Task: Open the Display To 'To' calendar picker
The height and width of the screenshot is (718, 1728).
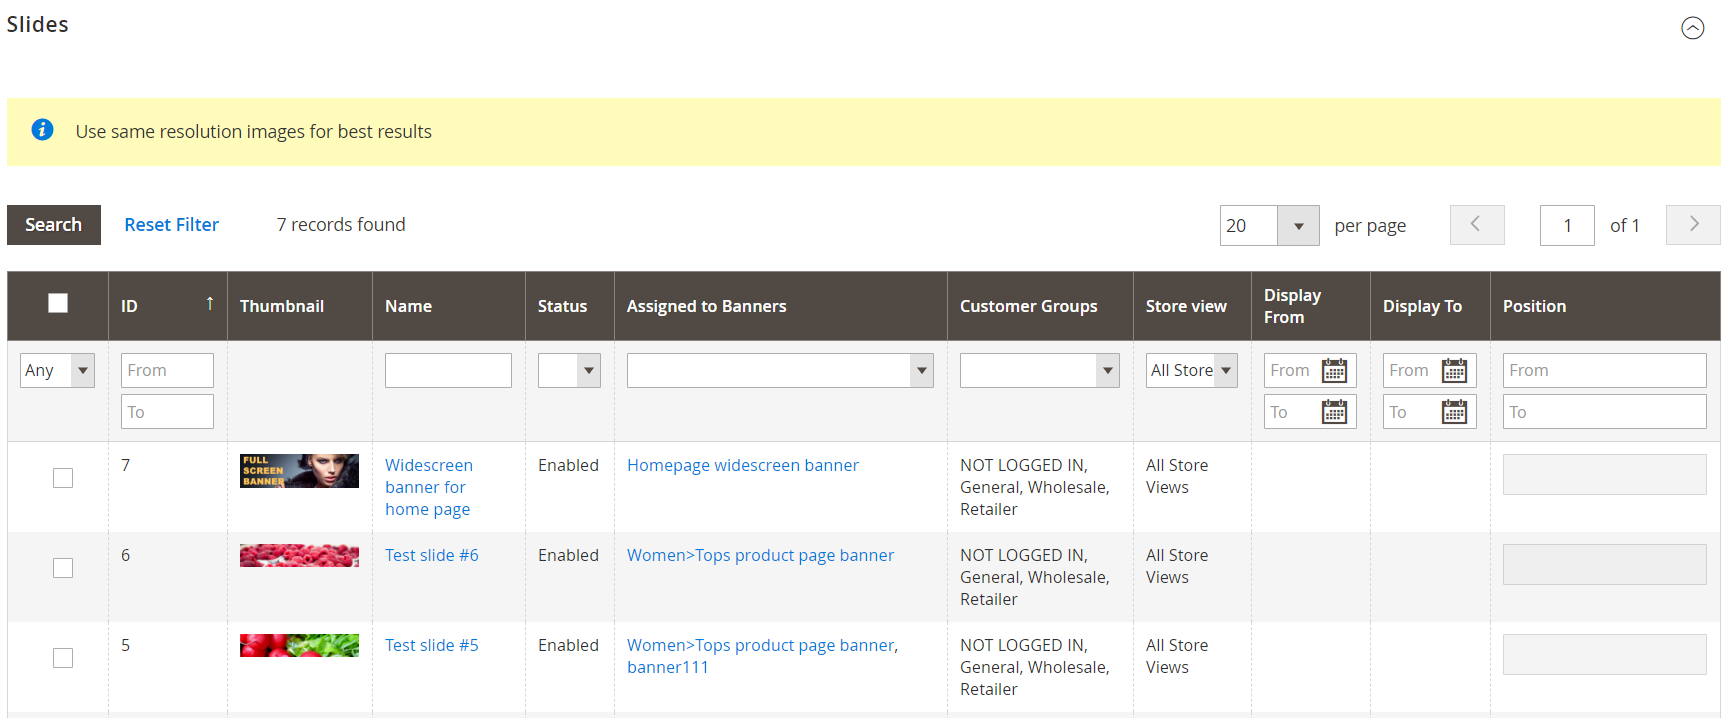Action: (1454, 412)
